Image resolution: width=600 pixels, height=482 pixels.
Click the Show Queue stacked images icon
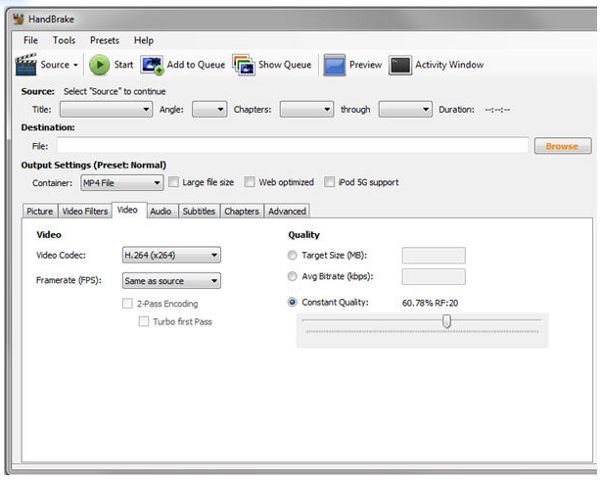point(243,65)
